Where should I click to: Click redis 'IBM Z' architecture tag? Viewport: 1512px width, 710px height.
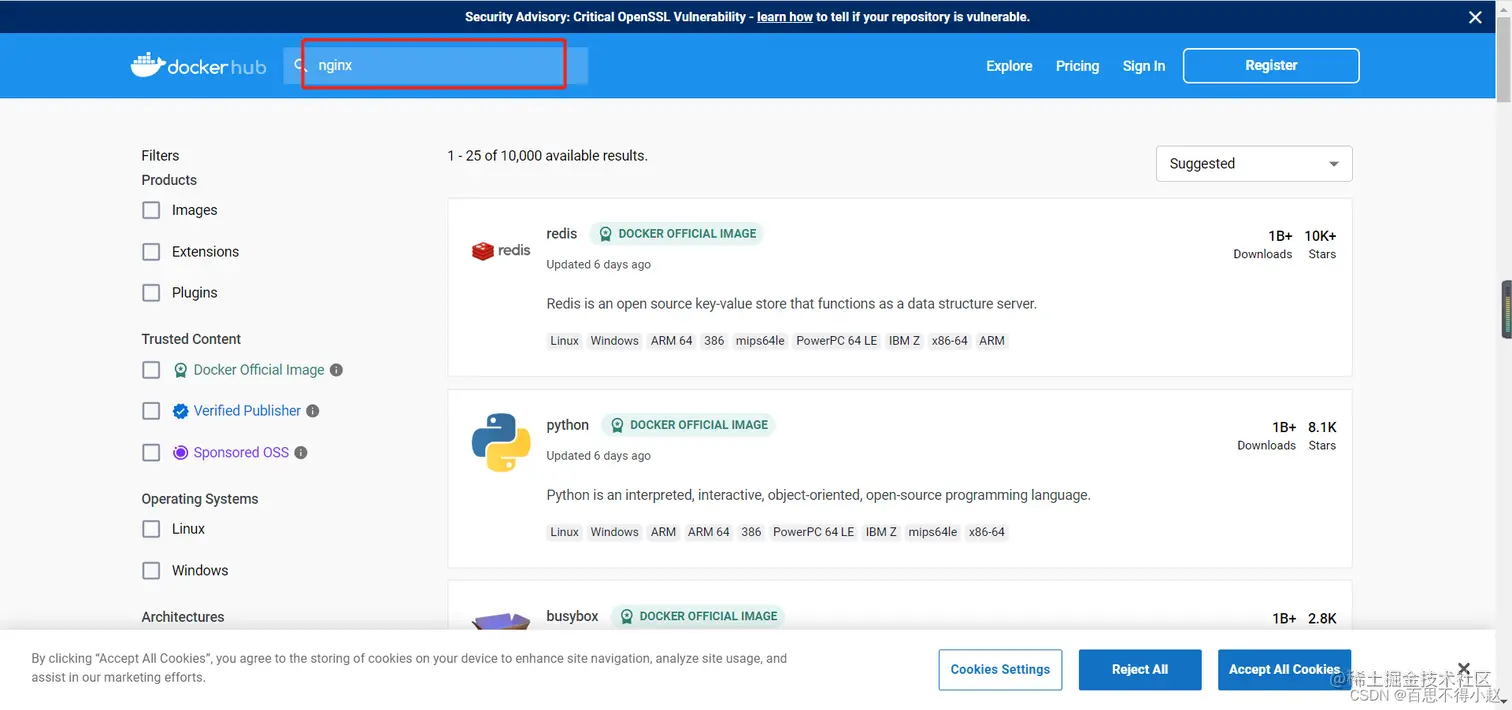coord(904,341)
